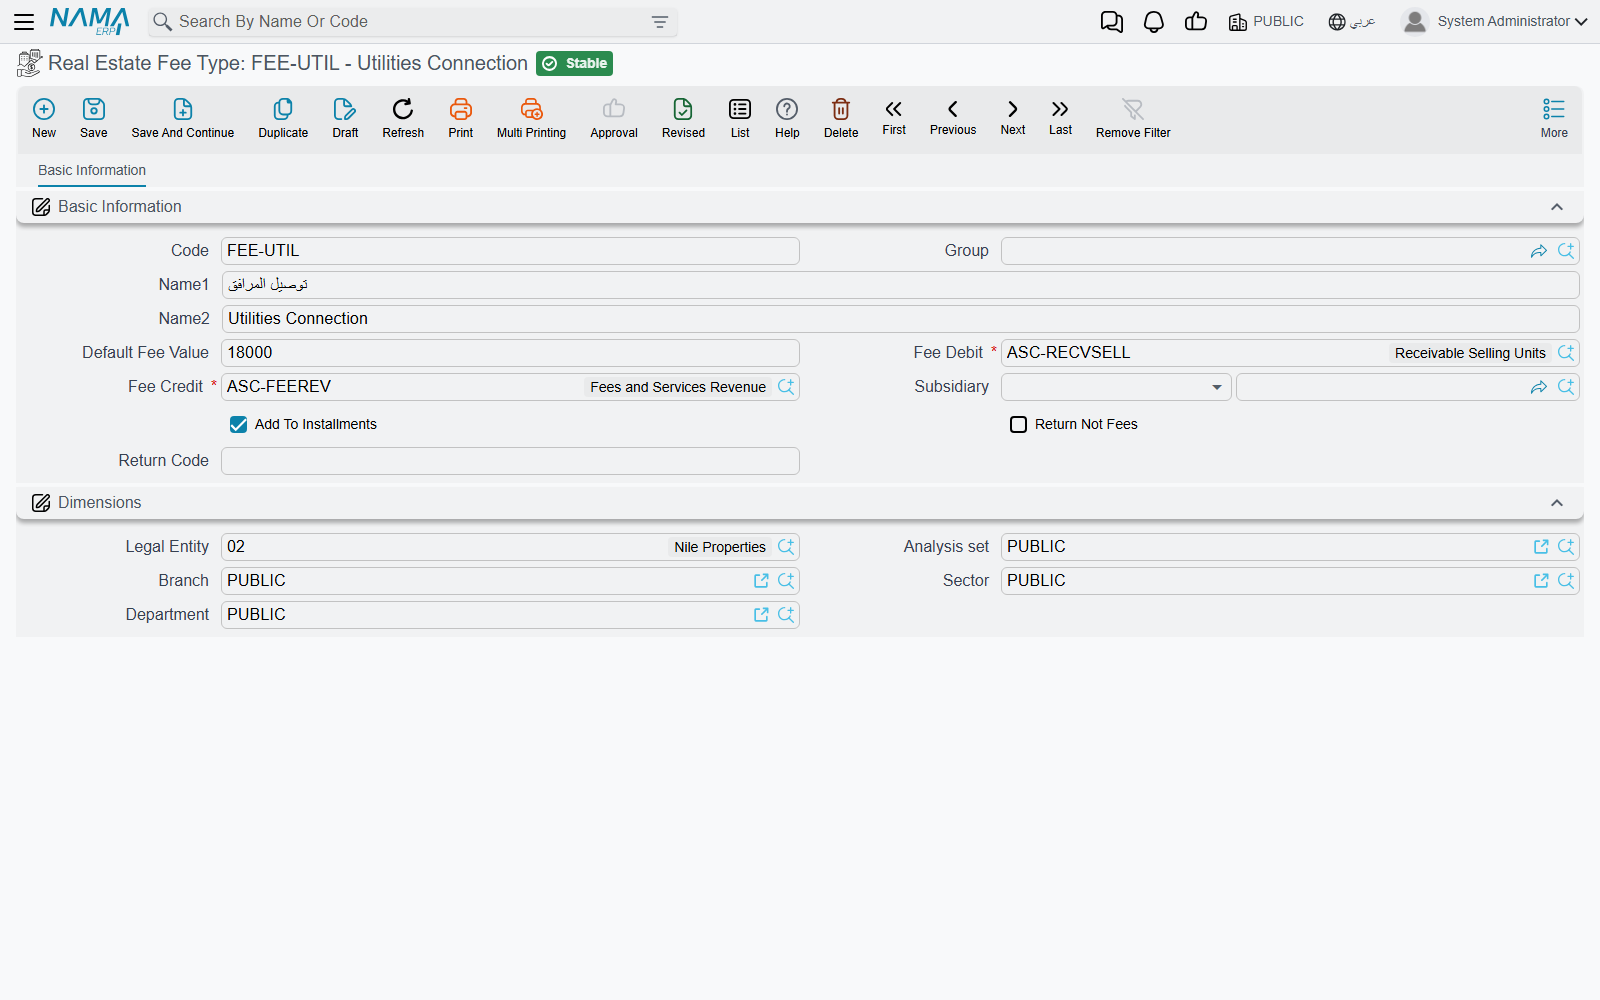Image resolution: width=1600 pixels, height=1000 pixels.
Task: Select the Basic Information tab
Action: point(92,171)
